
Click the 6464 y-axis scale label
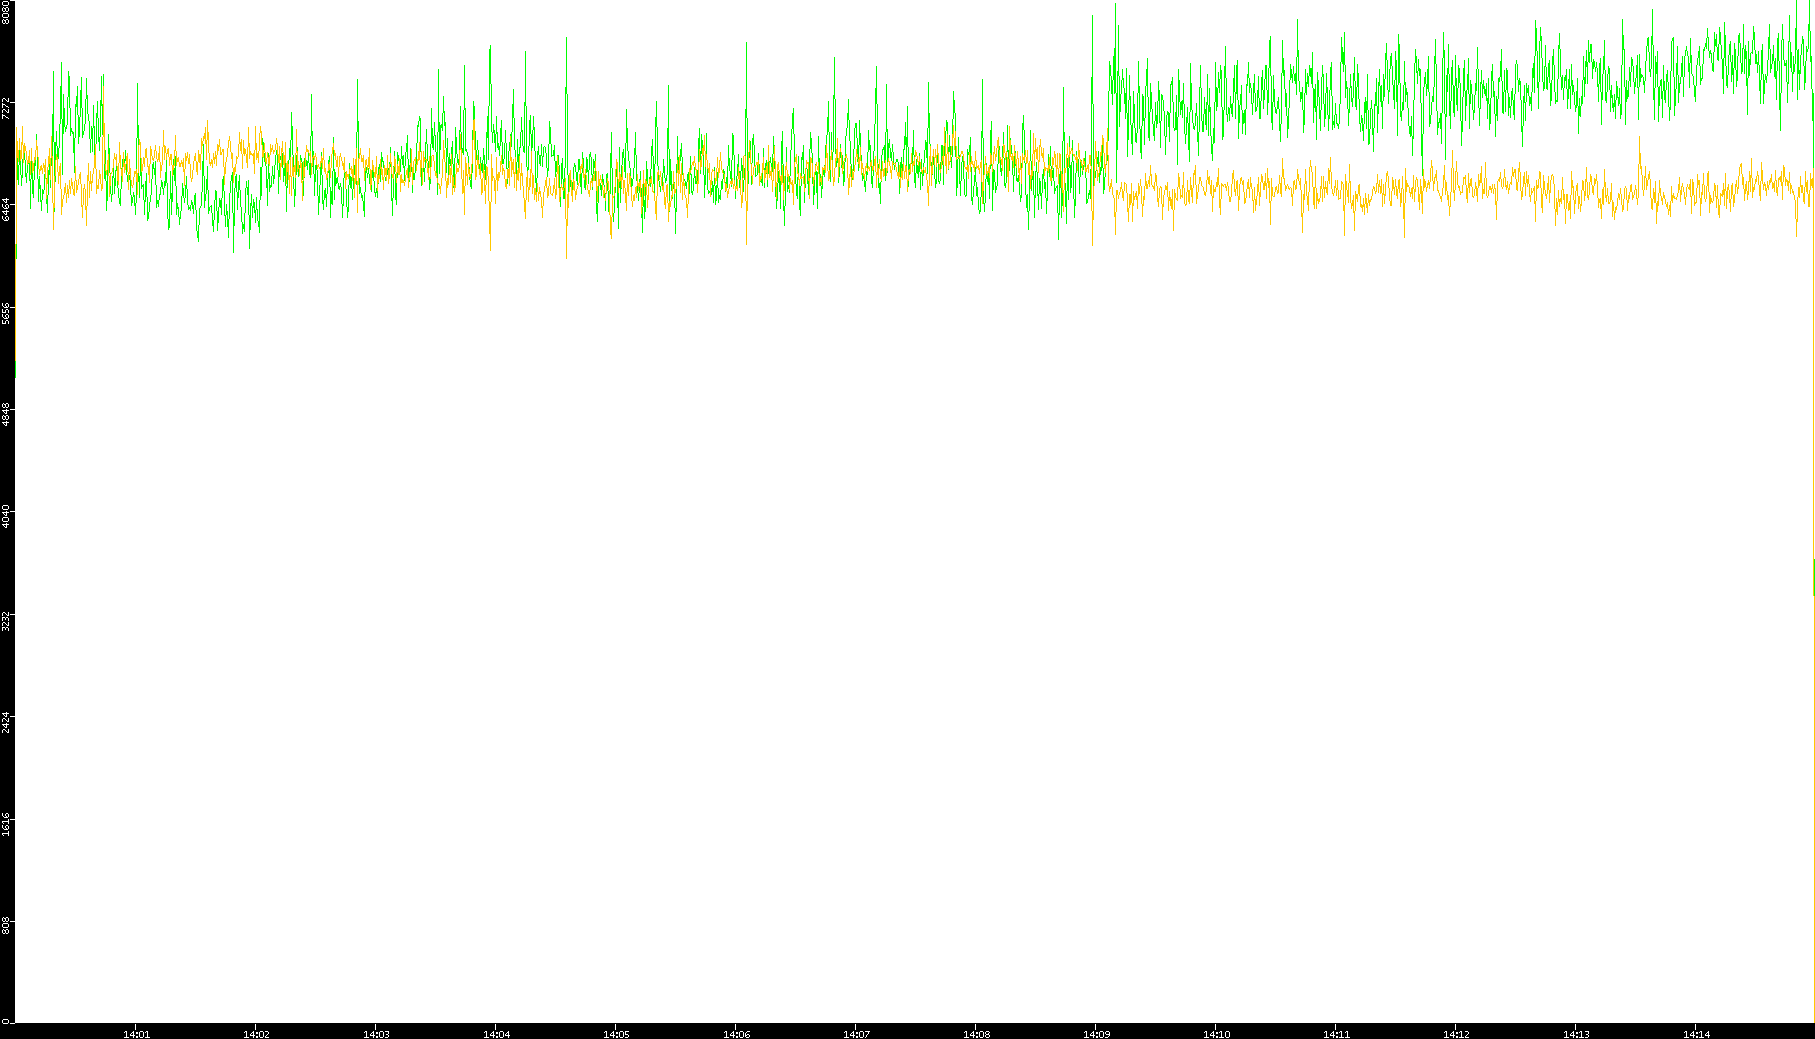[x=6, y=210]
